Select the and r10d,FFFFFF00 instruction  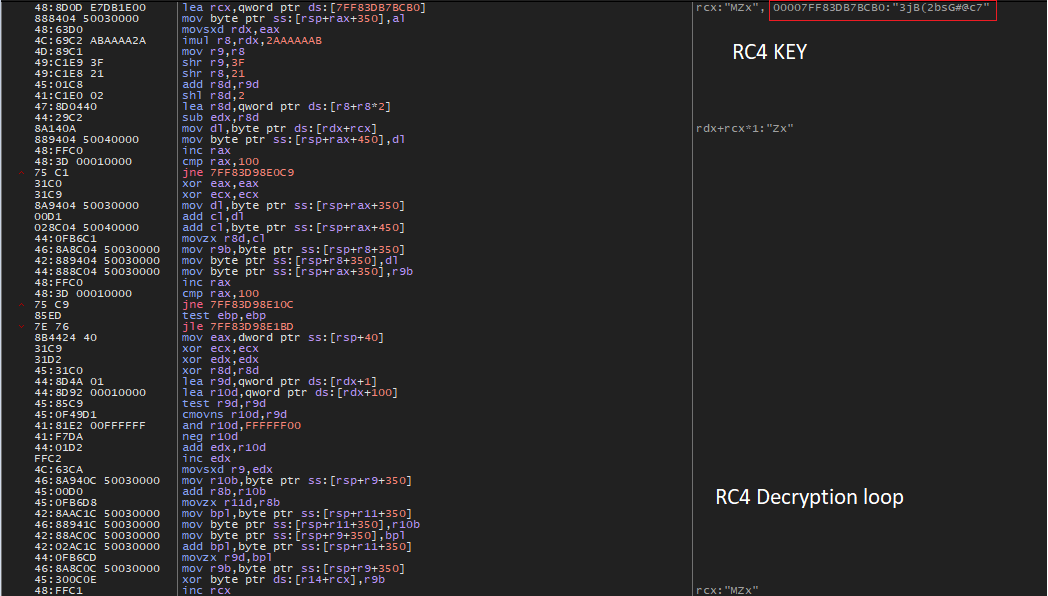click(241, 425)
